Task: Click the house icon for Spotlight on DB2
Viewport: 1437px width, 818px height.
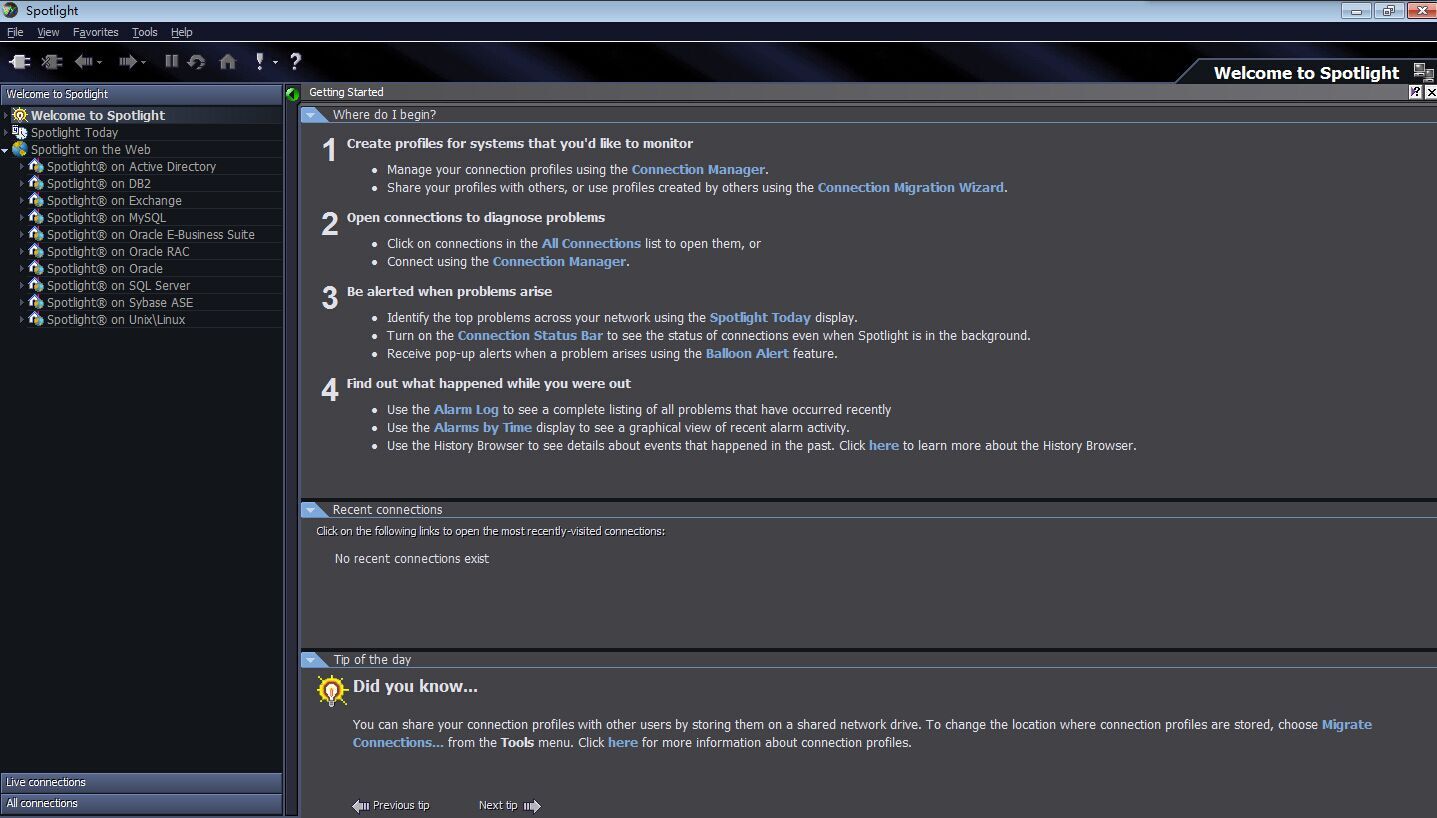Action: [36, 183]
